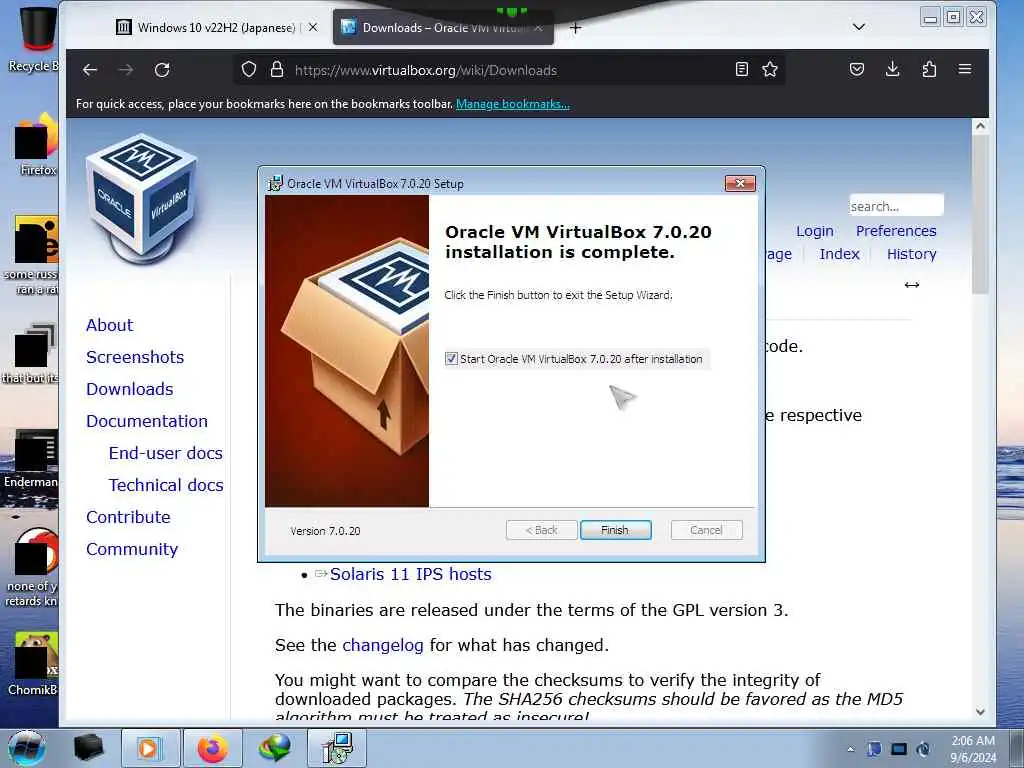
Task: Open Solaris 11 IPS hosts link
Action: [410, 574]
